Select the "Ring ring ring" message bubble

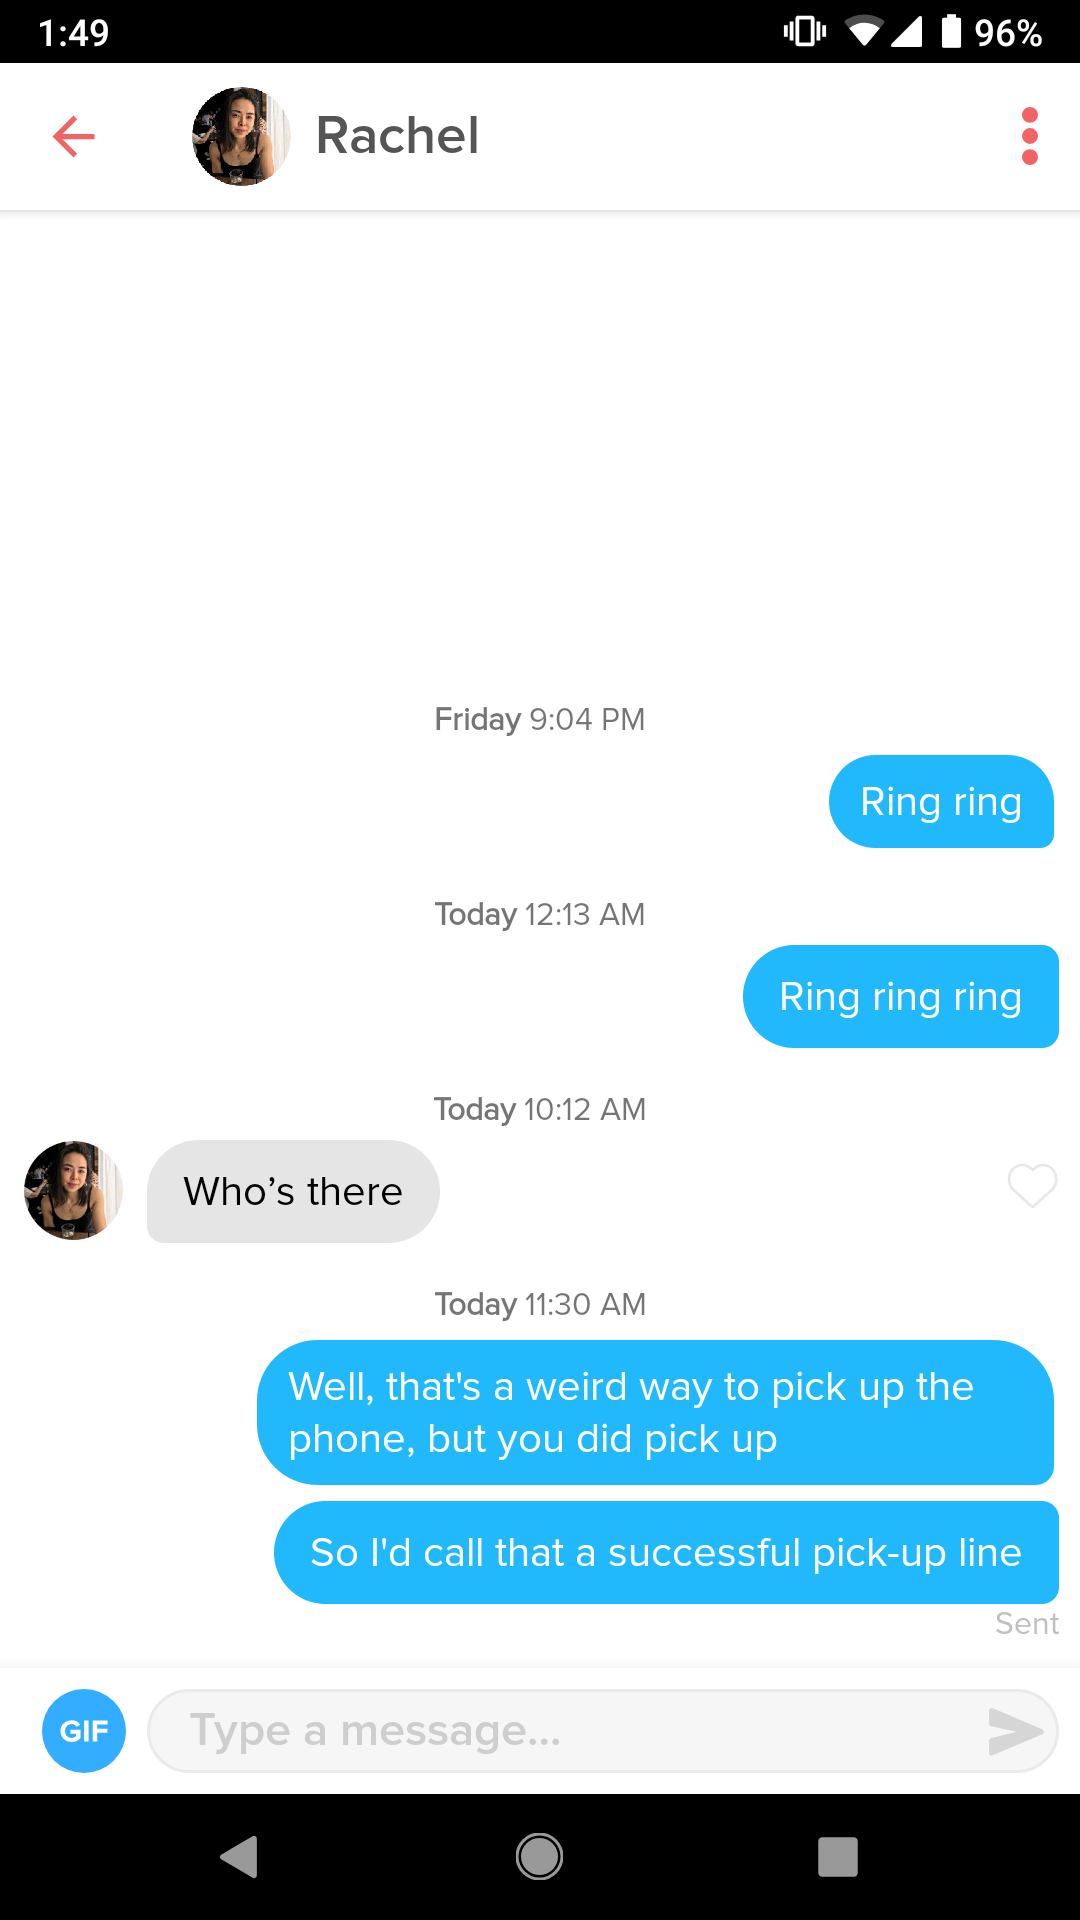900,997
